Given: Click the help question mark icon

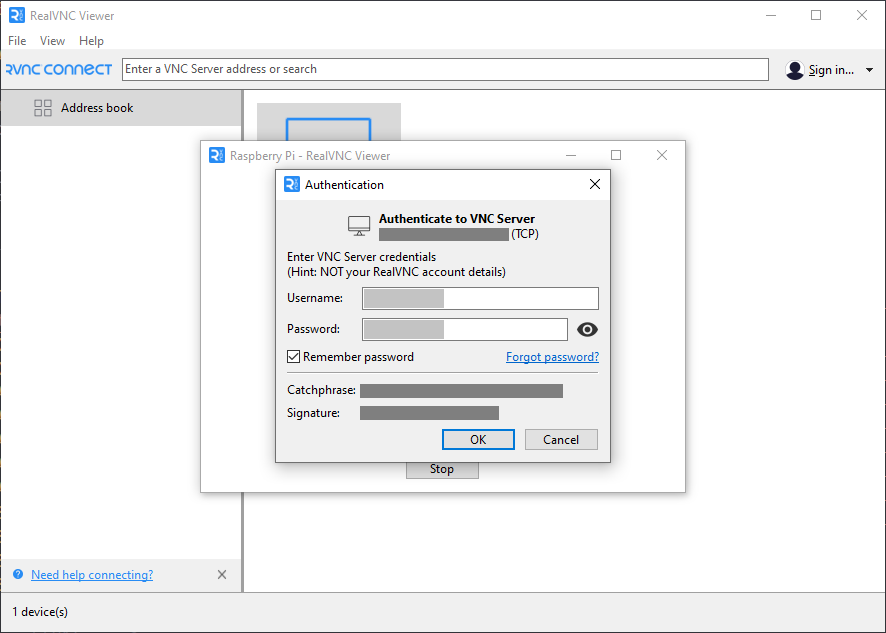Looking at the screenshot, I should pos(18,574).
